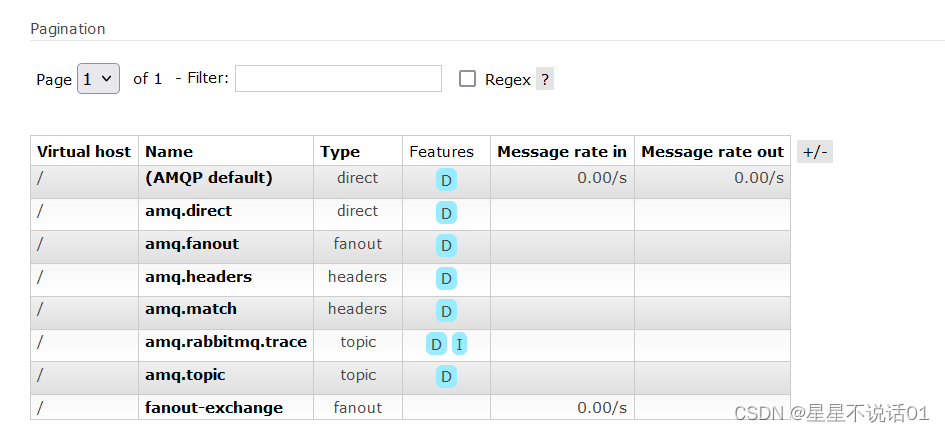This screenshot has width=945, height=432.
Task: Click the D badge for amq.match
Action: pyautogui.click(x=446, y=311)
